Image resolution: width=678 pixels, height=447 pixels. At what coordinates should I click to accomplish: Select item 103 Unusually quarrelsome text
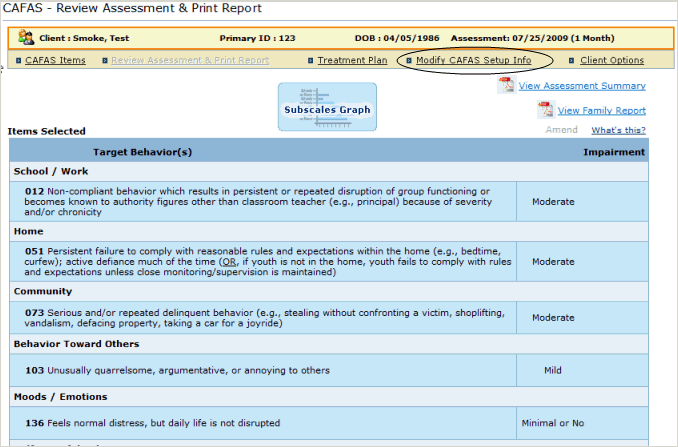[x=177, y=370]
